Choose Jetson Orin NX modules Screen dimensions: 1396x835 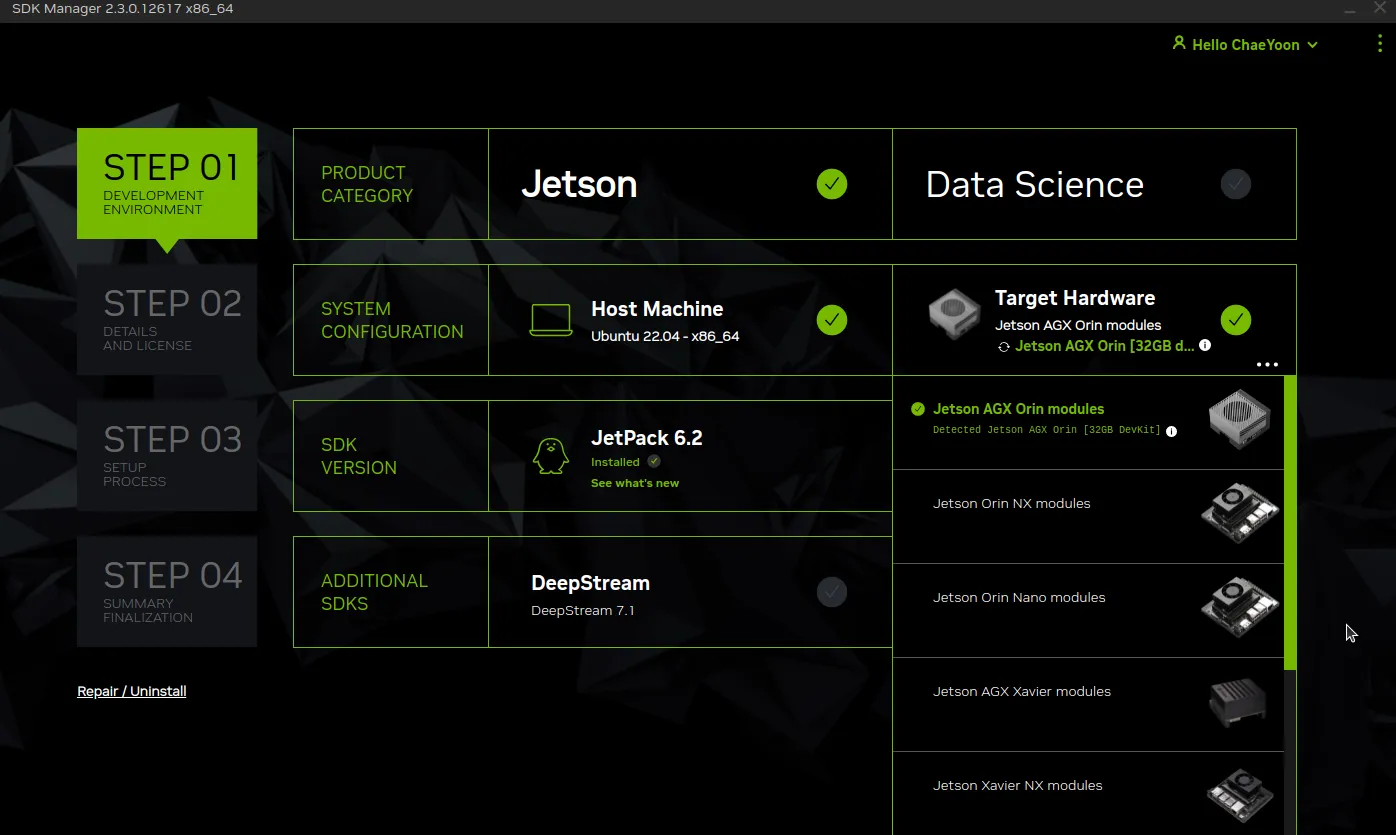1088,516
